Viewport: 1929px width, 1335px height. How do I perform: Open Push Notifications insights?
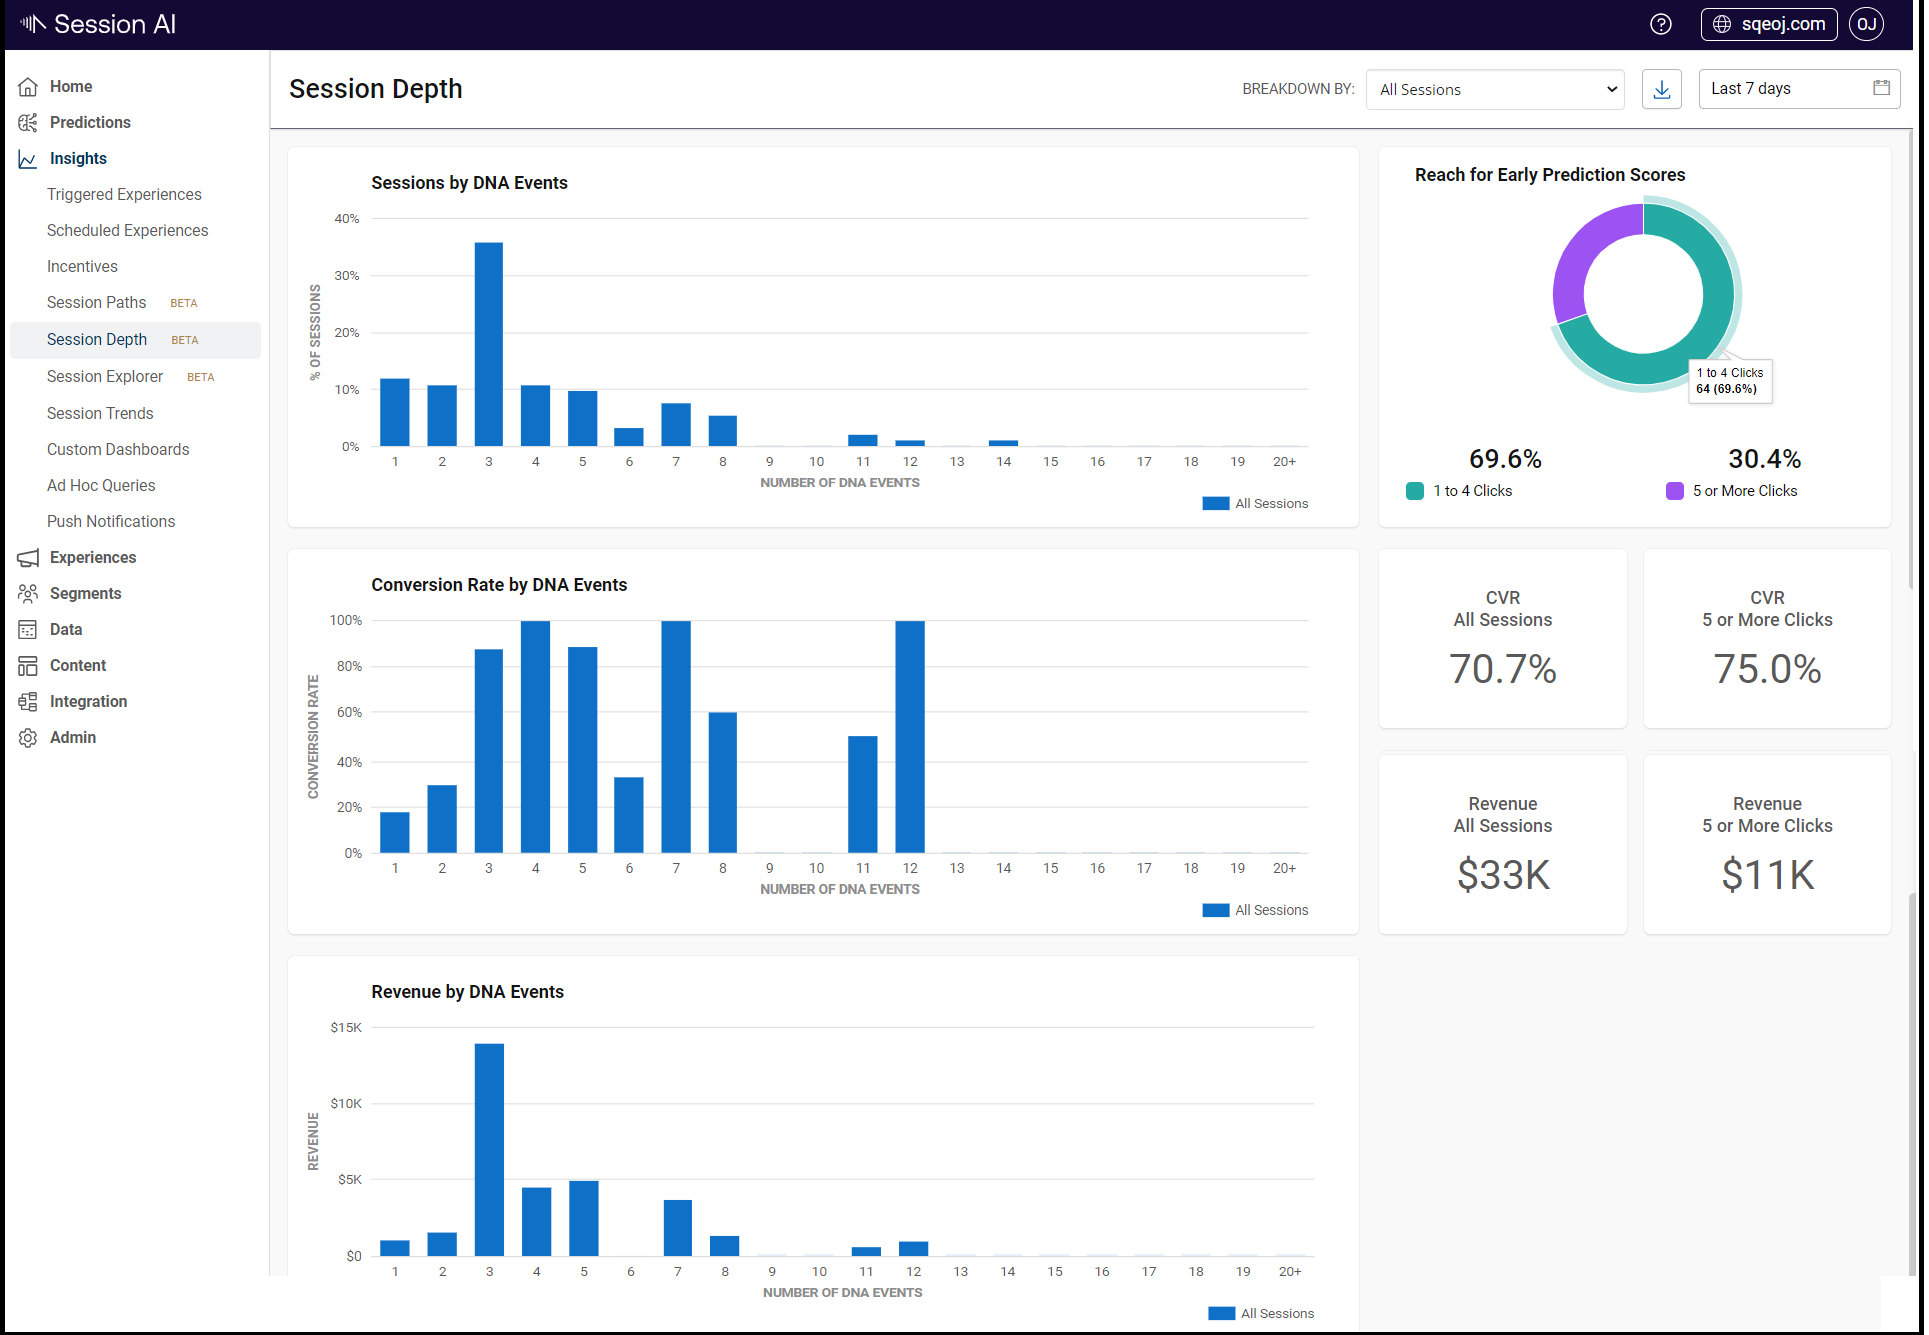click(111, 522)
